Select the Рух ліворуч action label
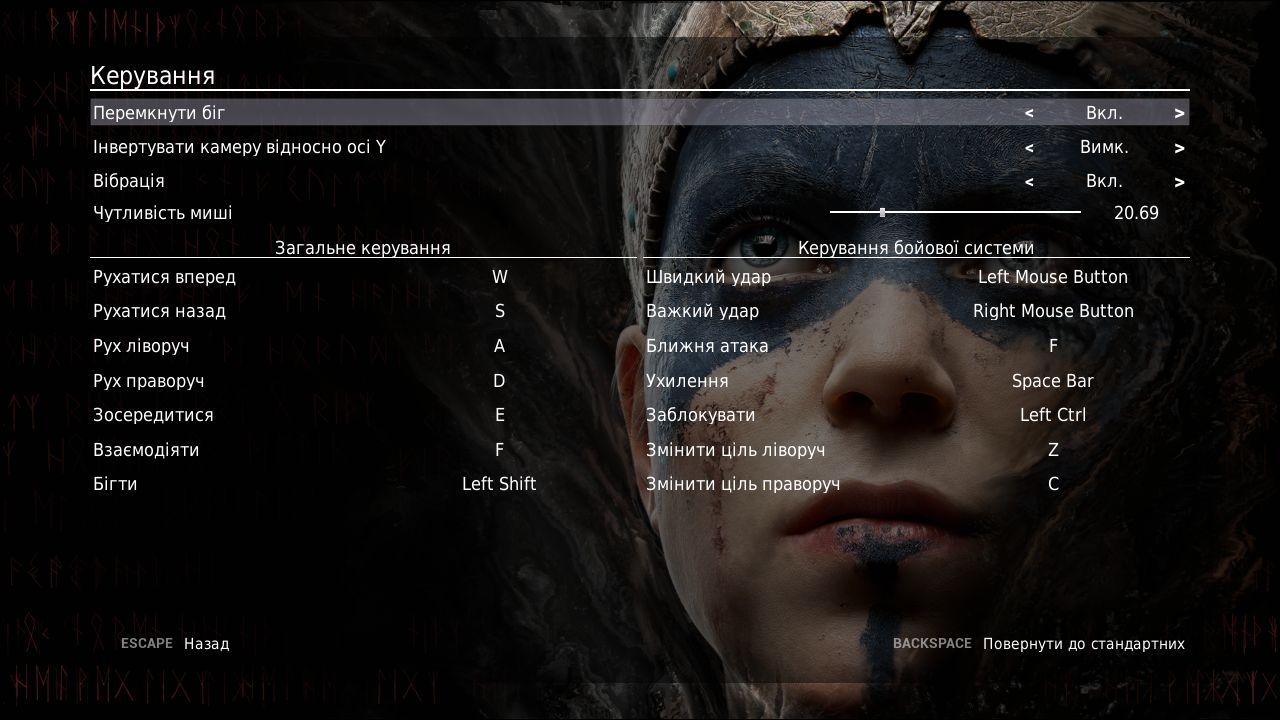Screen dimensions: 1280x720 tap(141, 346)
